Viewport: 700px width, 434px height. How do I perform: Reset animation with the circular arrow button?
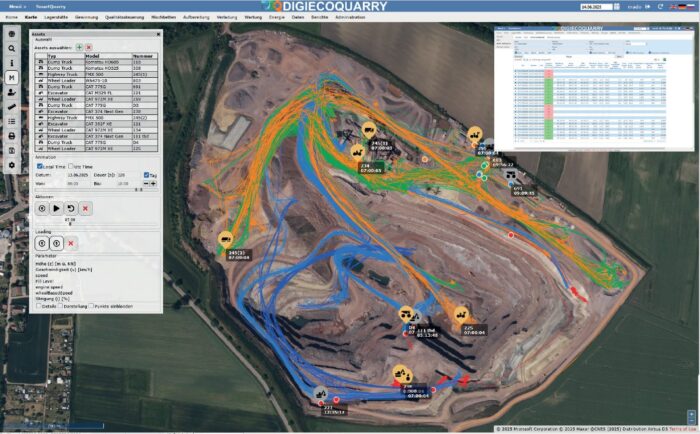[x=71, y=208]
